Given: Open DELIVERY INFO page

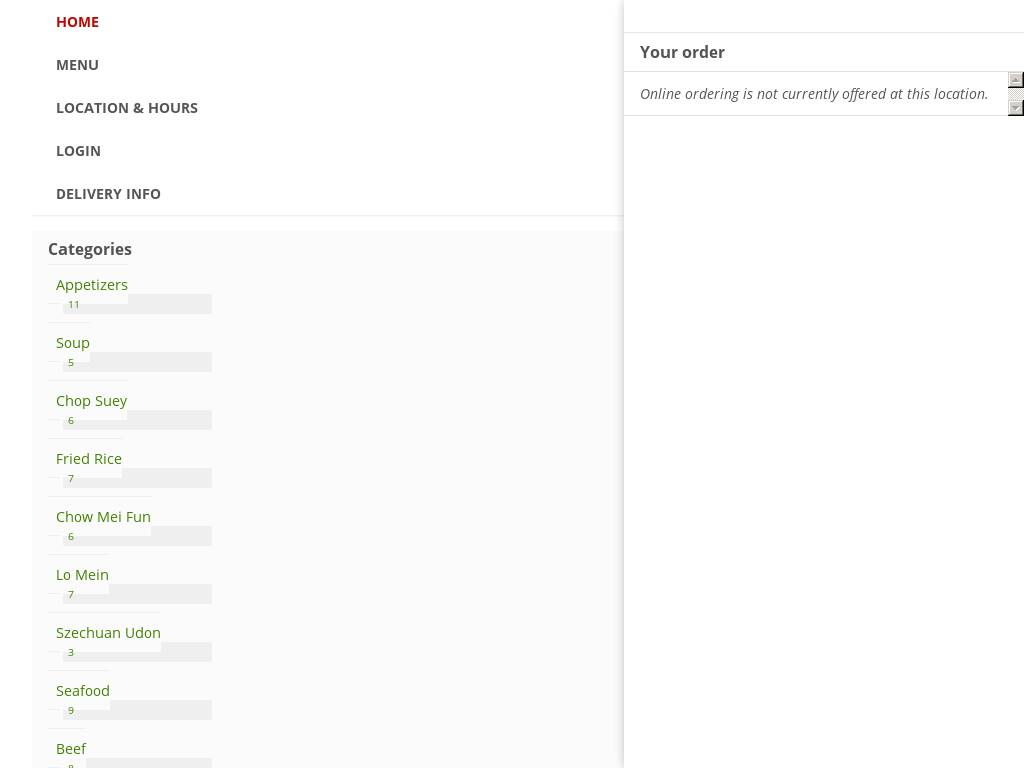Looking at the screenshot, I should [108, 194].
